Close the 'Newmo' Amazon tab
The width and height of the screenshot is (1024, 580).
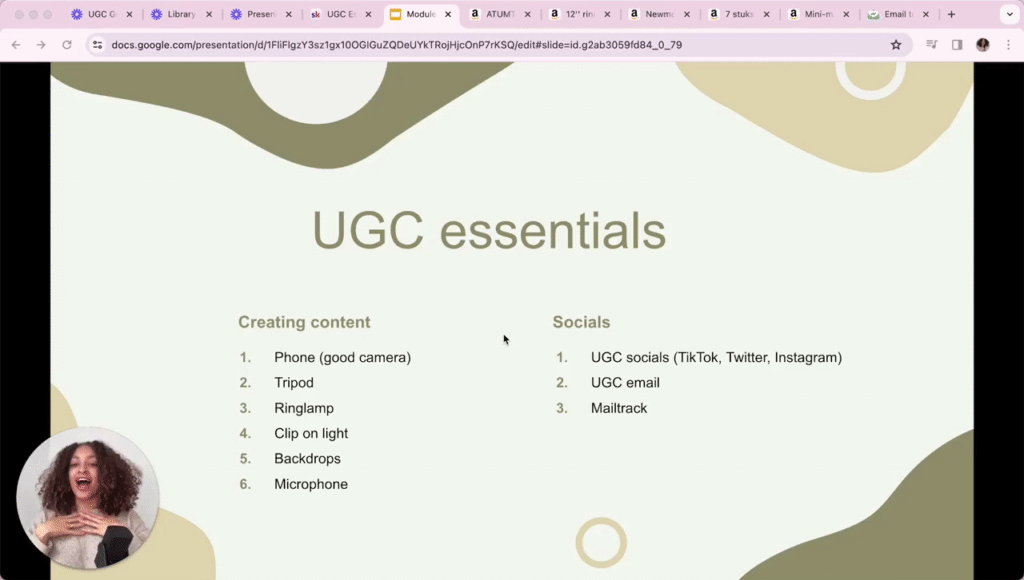pos(687,14)
